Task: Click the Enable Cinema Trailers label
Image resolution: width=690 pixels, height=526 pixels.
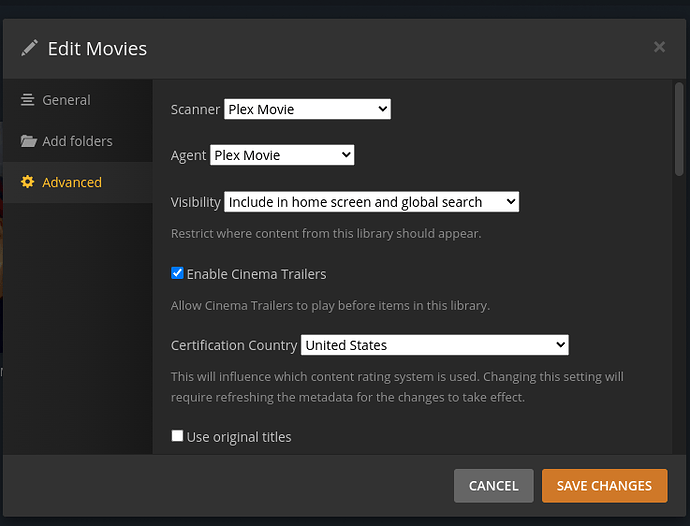Action: [256, 274]
